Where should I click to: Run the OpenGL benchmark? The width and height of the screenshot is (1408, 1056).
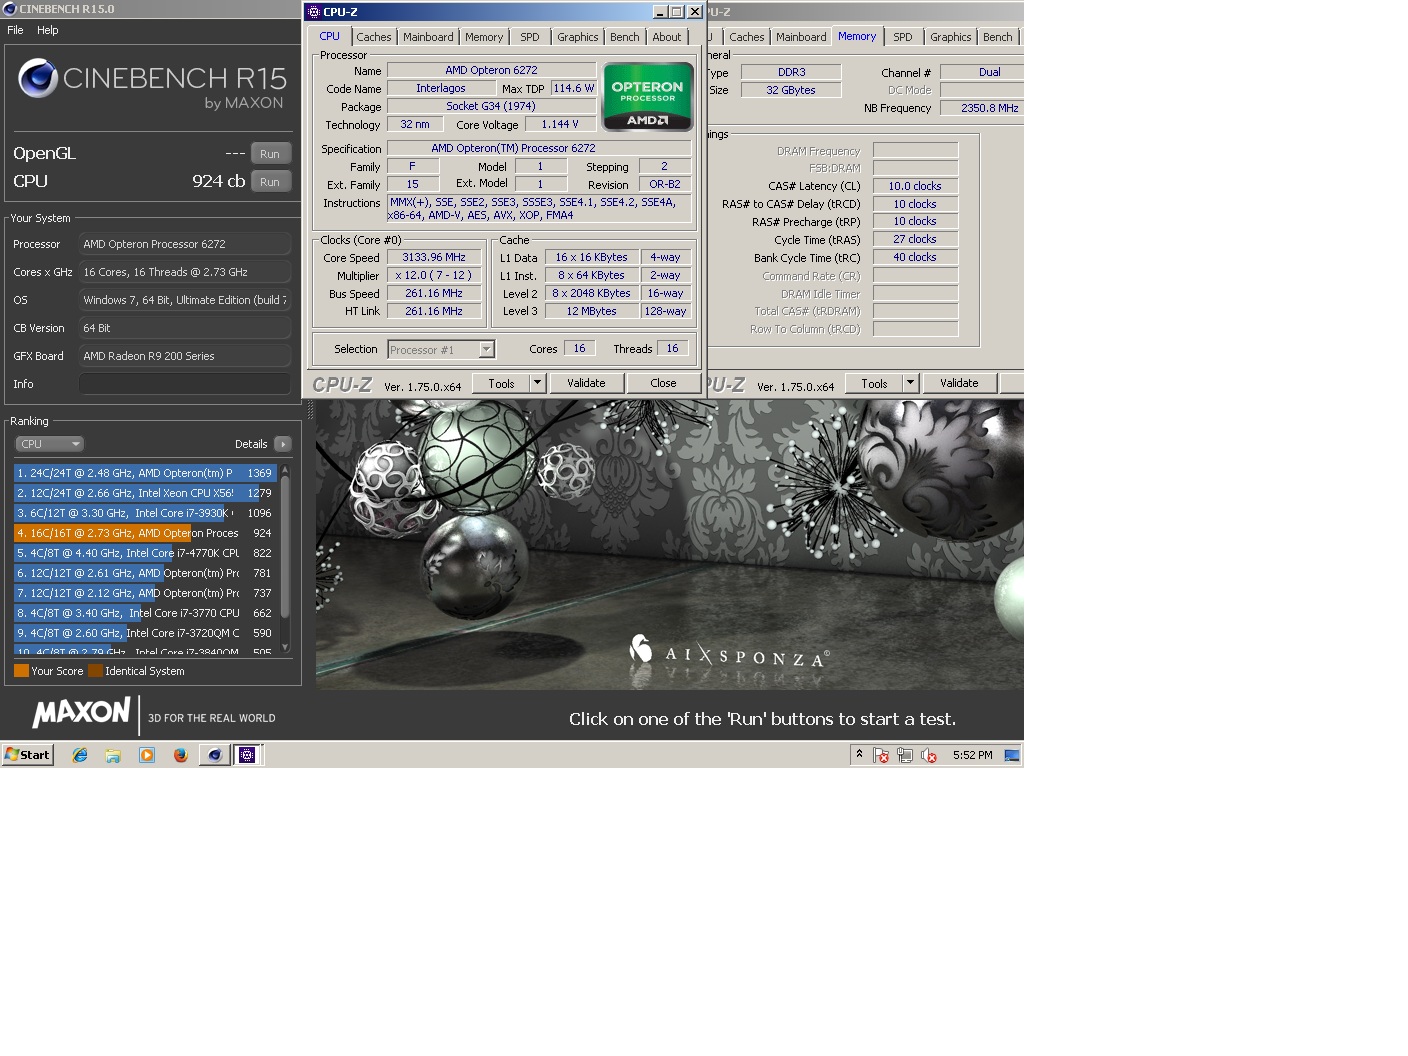coord(270,154)
